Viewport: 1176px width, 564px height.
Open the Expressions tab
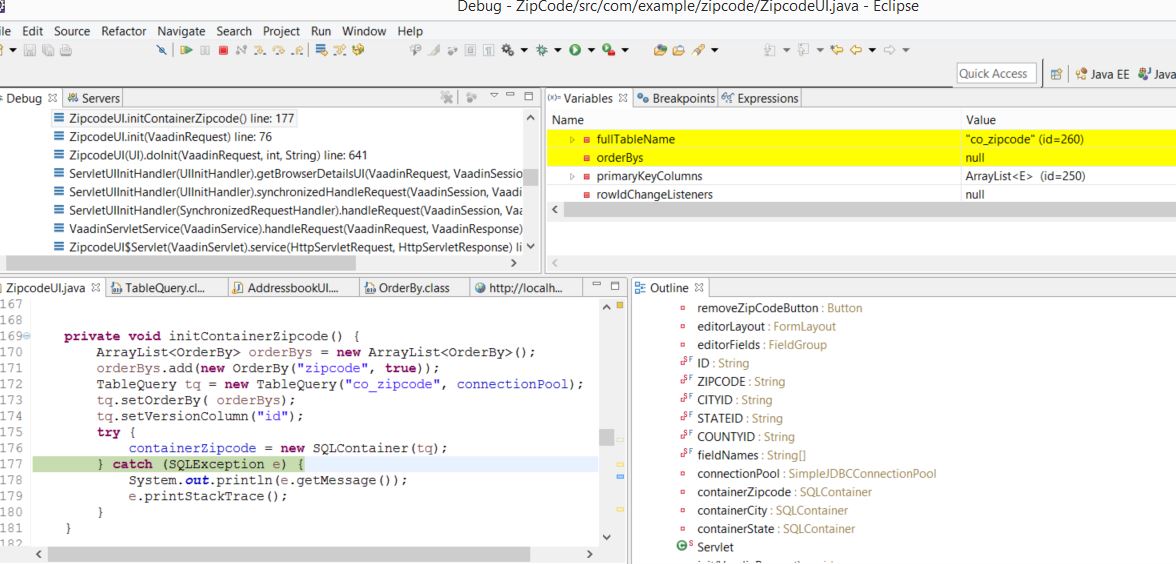[760, 98]
